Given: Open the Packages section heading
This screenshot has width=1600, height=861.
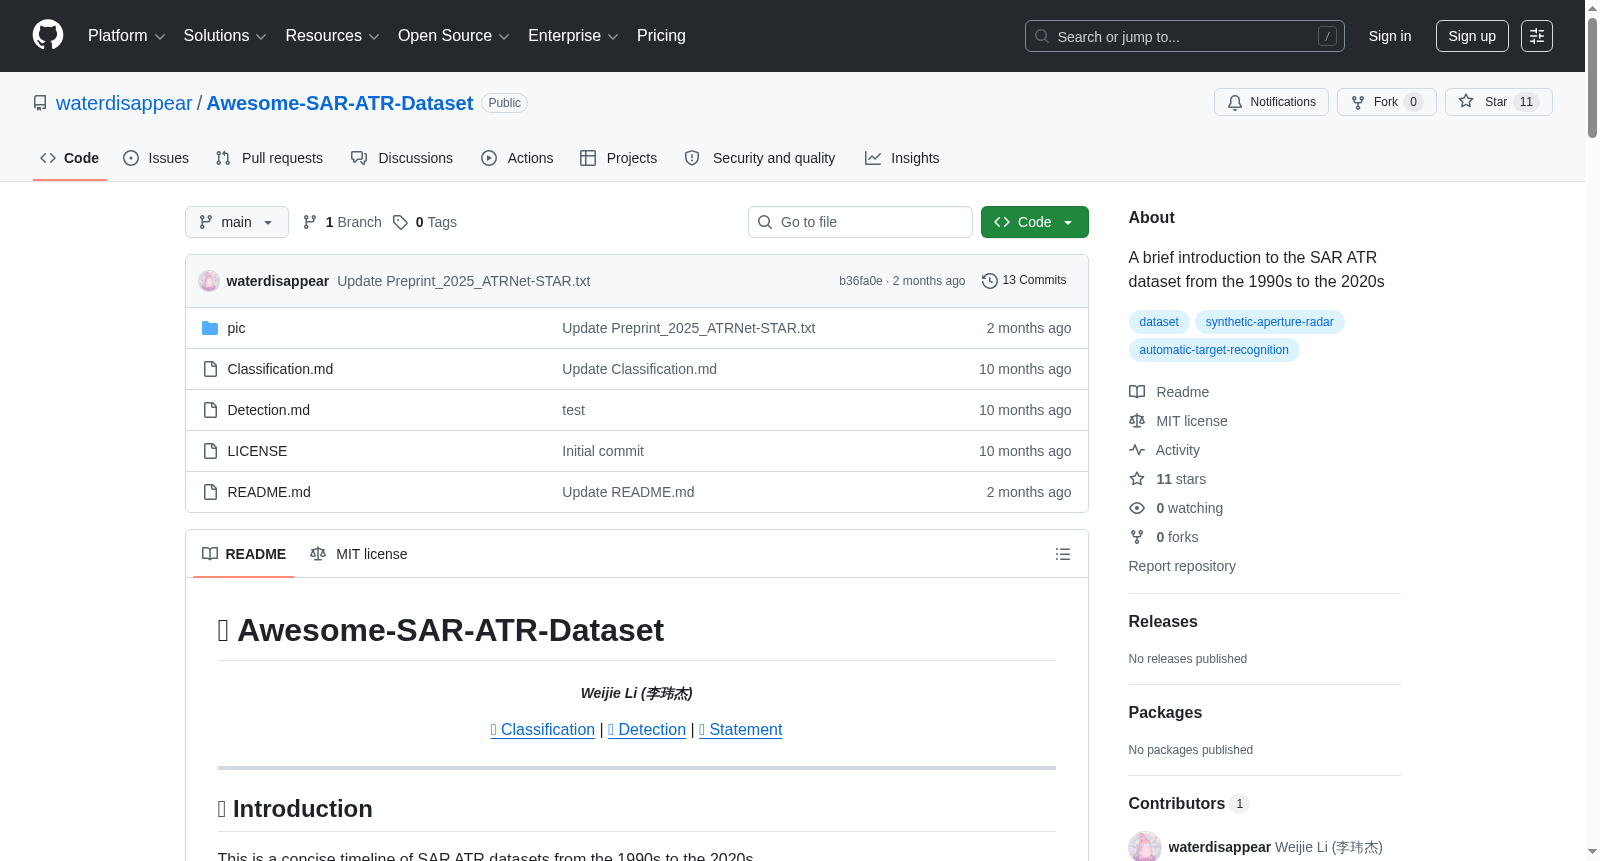Looking at the screenshot, I should 1165,712.
